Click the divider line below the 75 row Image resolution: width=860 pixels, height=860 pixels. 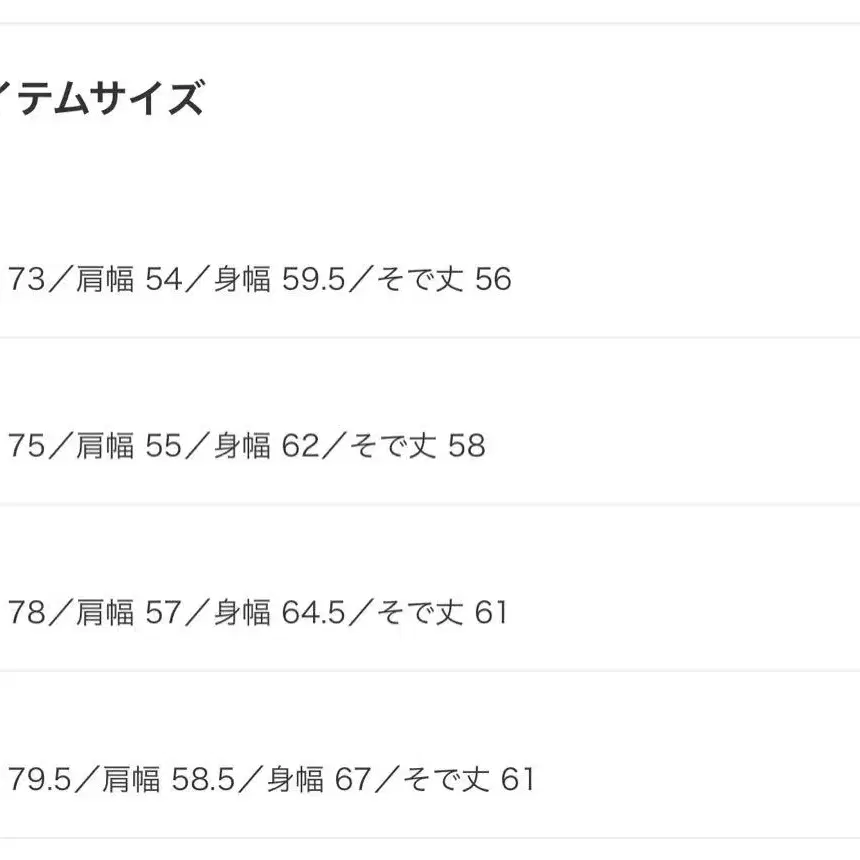click(430, 504)
